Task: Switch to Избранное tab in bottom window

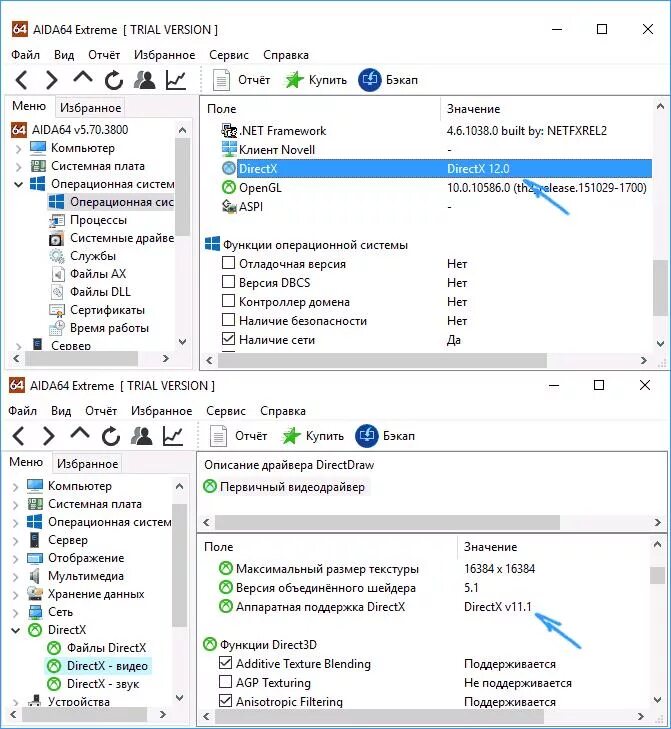Action: tap(87, 464)
